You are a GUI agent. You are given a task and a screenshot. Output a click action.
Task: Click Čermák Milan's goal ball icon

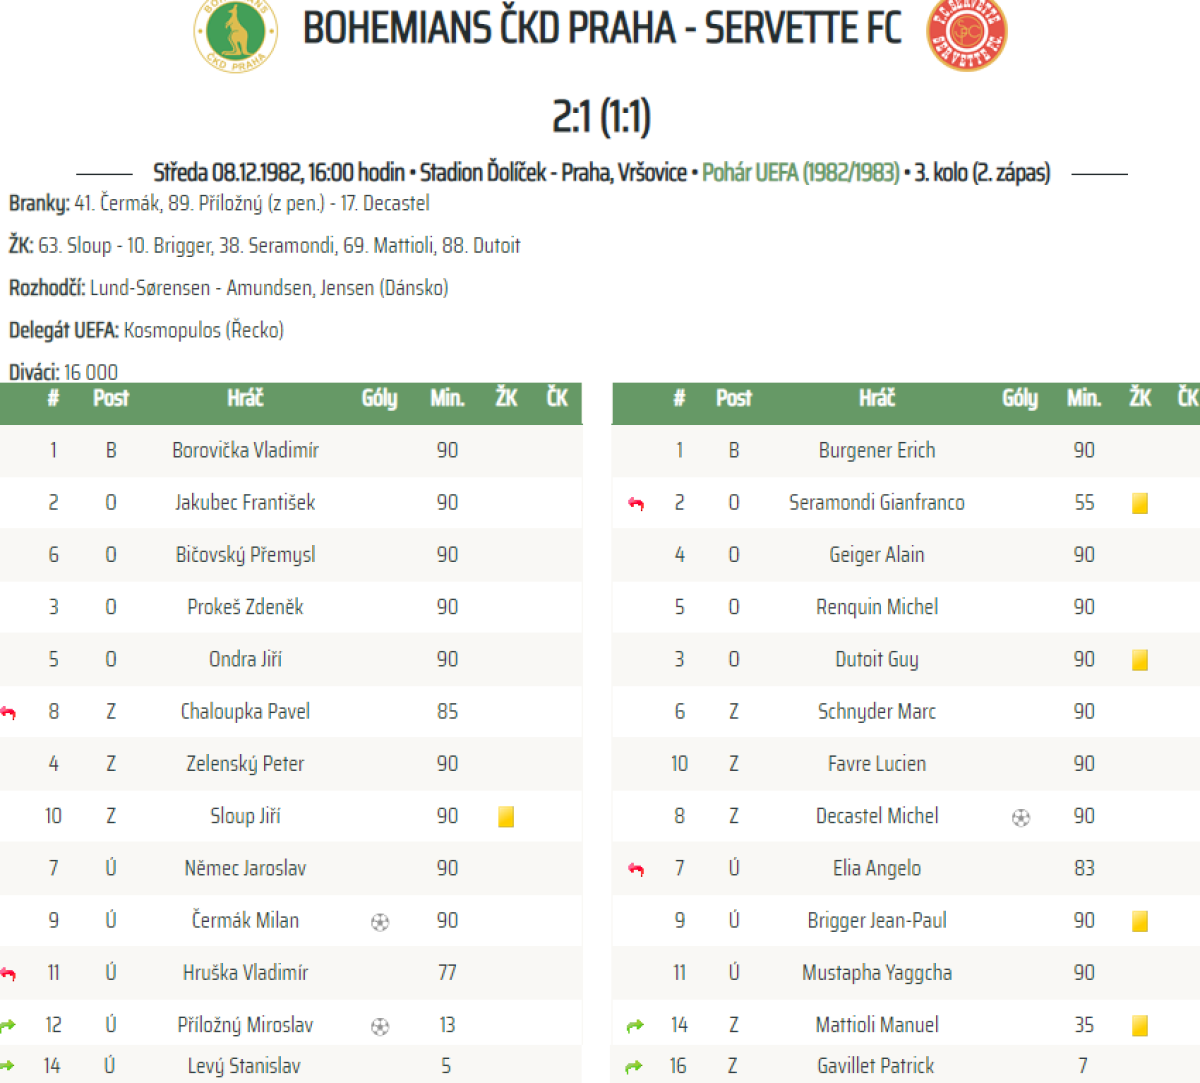click(x=380, y=922)
